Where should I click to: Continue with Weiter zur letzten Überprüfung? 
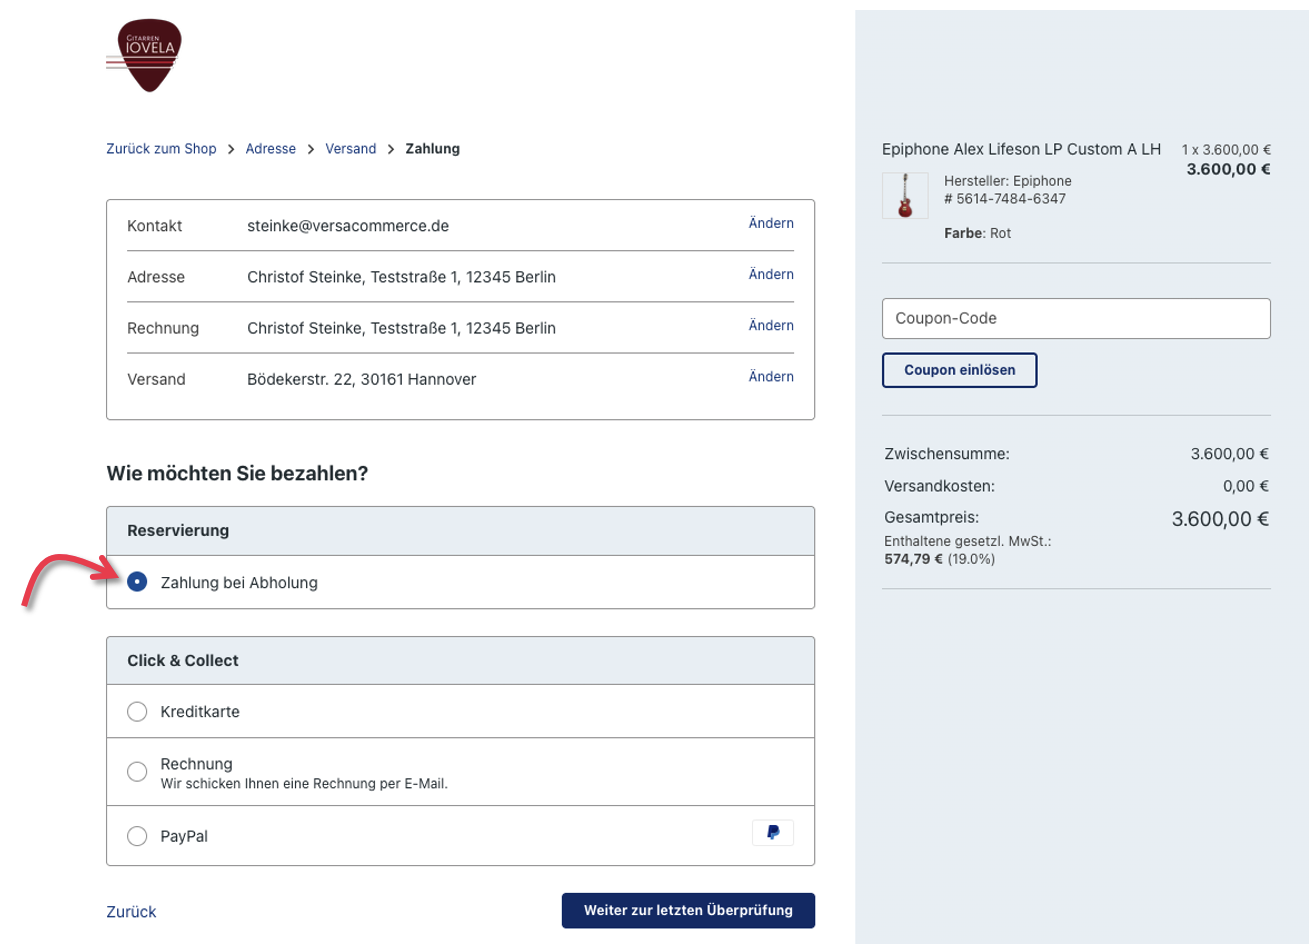[688, 910]
